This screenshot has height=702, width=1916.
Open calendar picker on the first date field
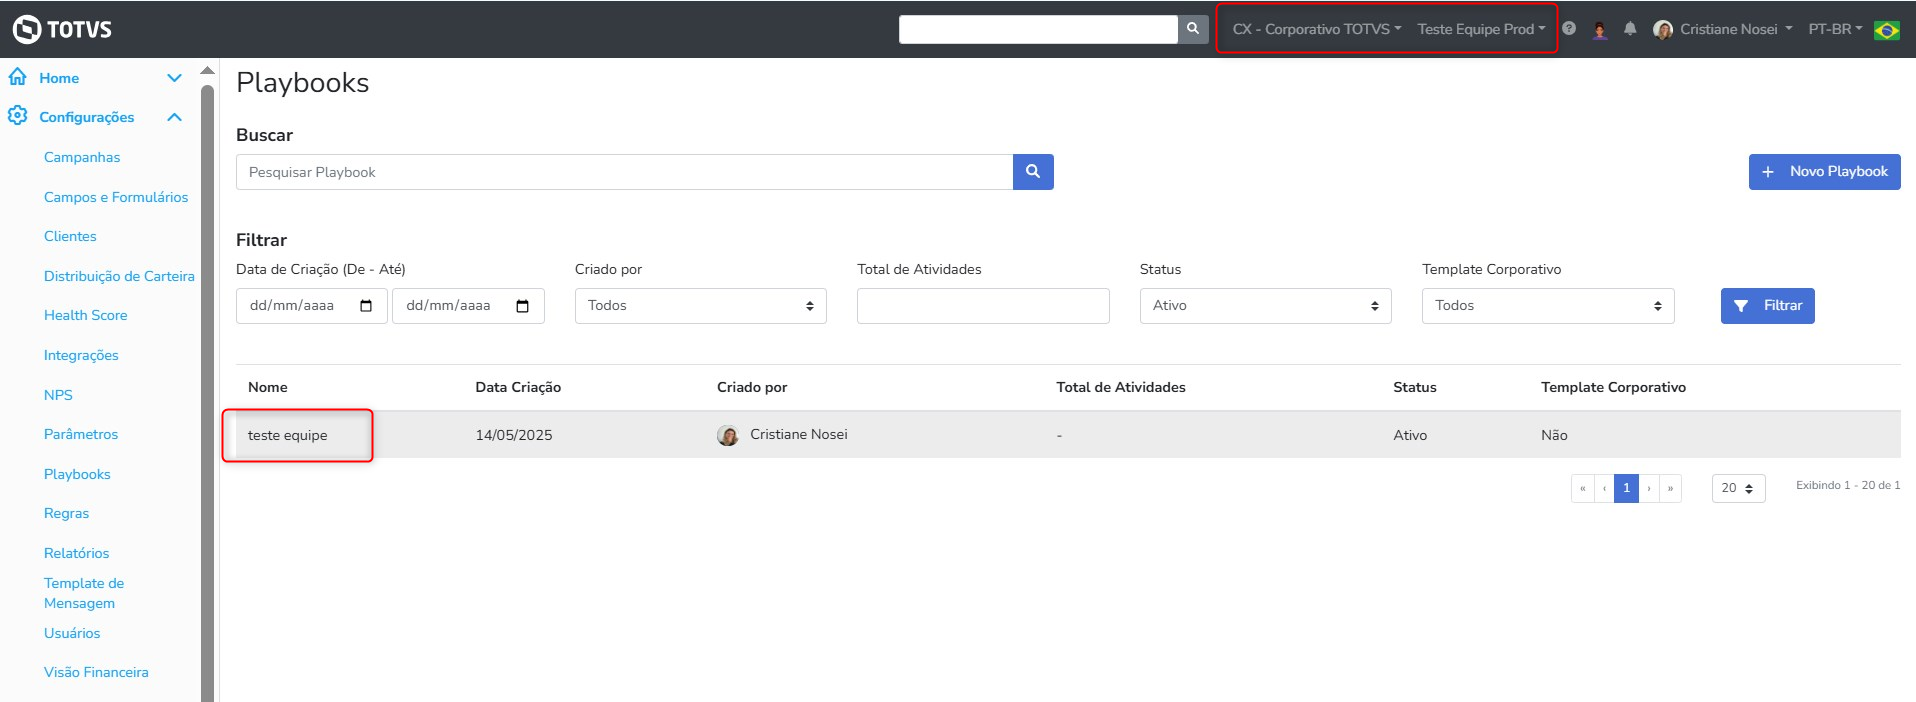[x=366, y=306]
